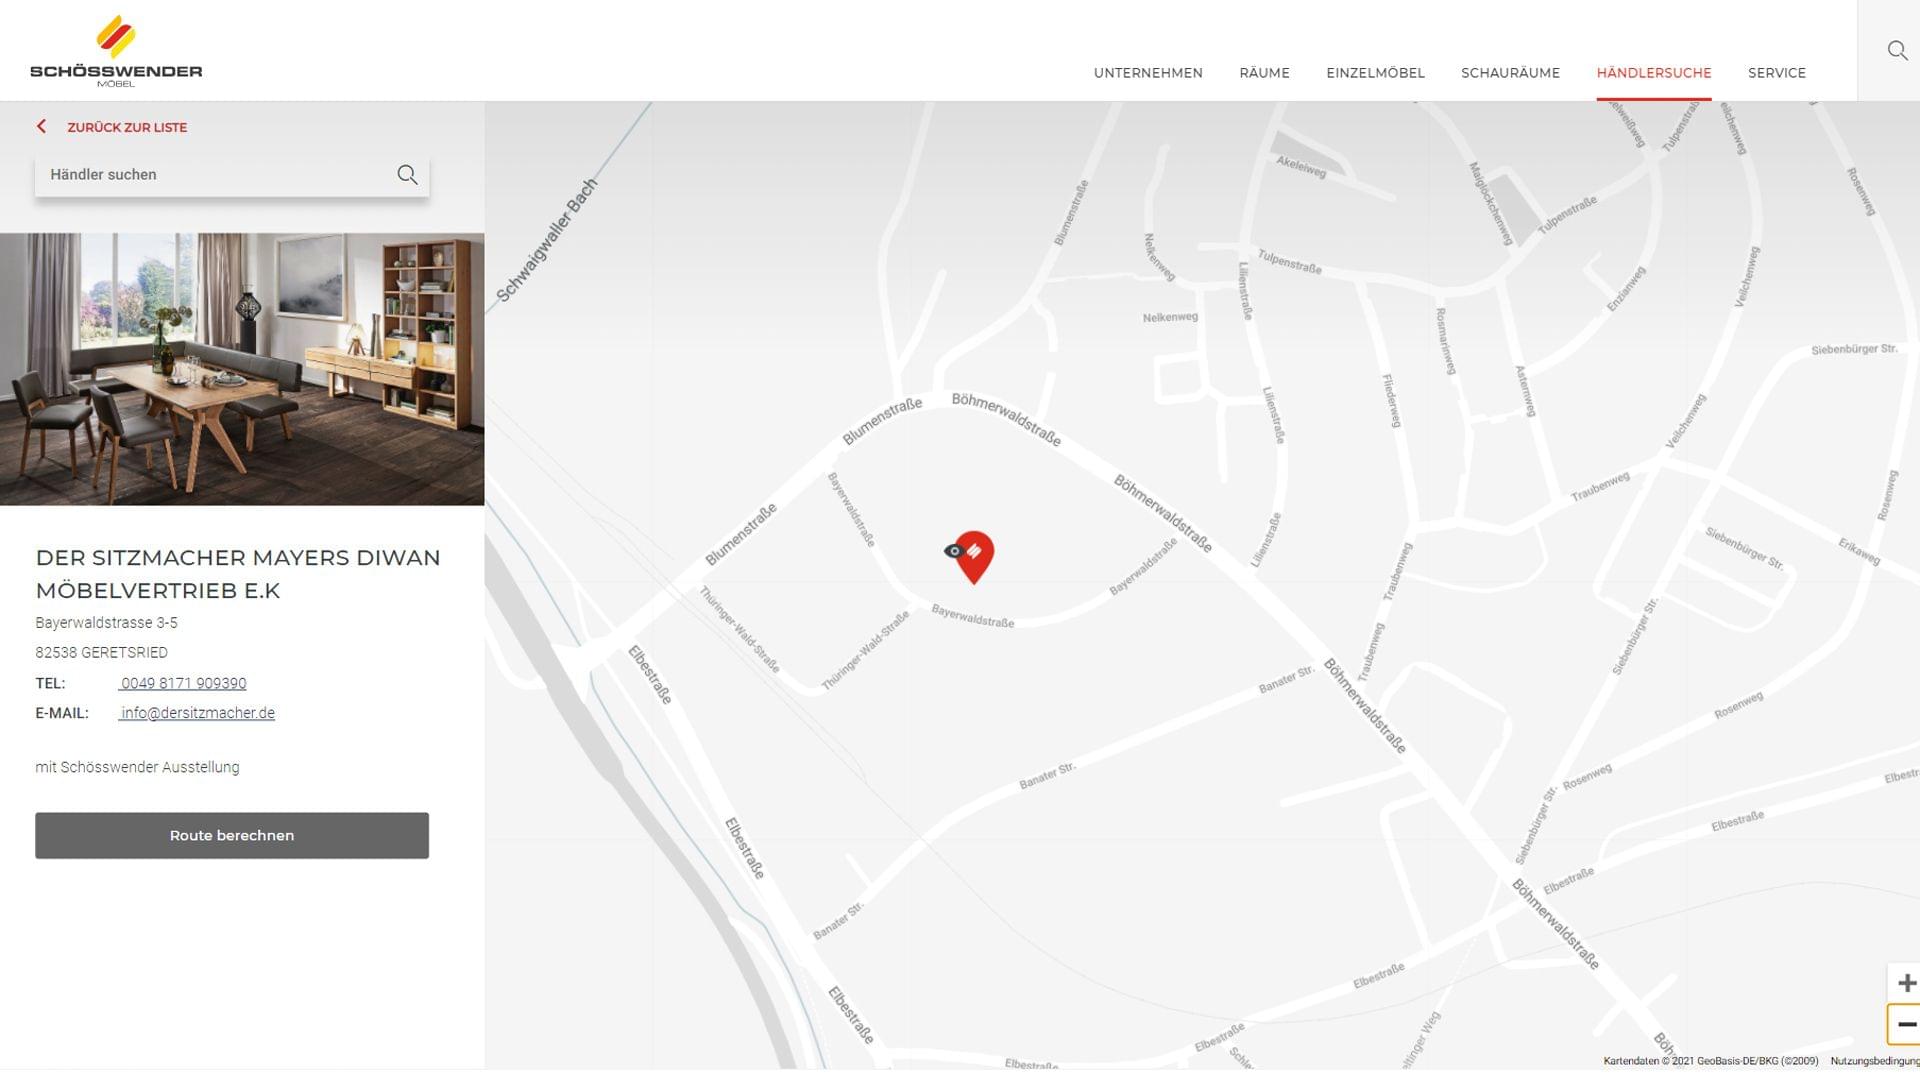Open the Schauräume menu
1920x1090 pixels.
pos(1510,73)
